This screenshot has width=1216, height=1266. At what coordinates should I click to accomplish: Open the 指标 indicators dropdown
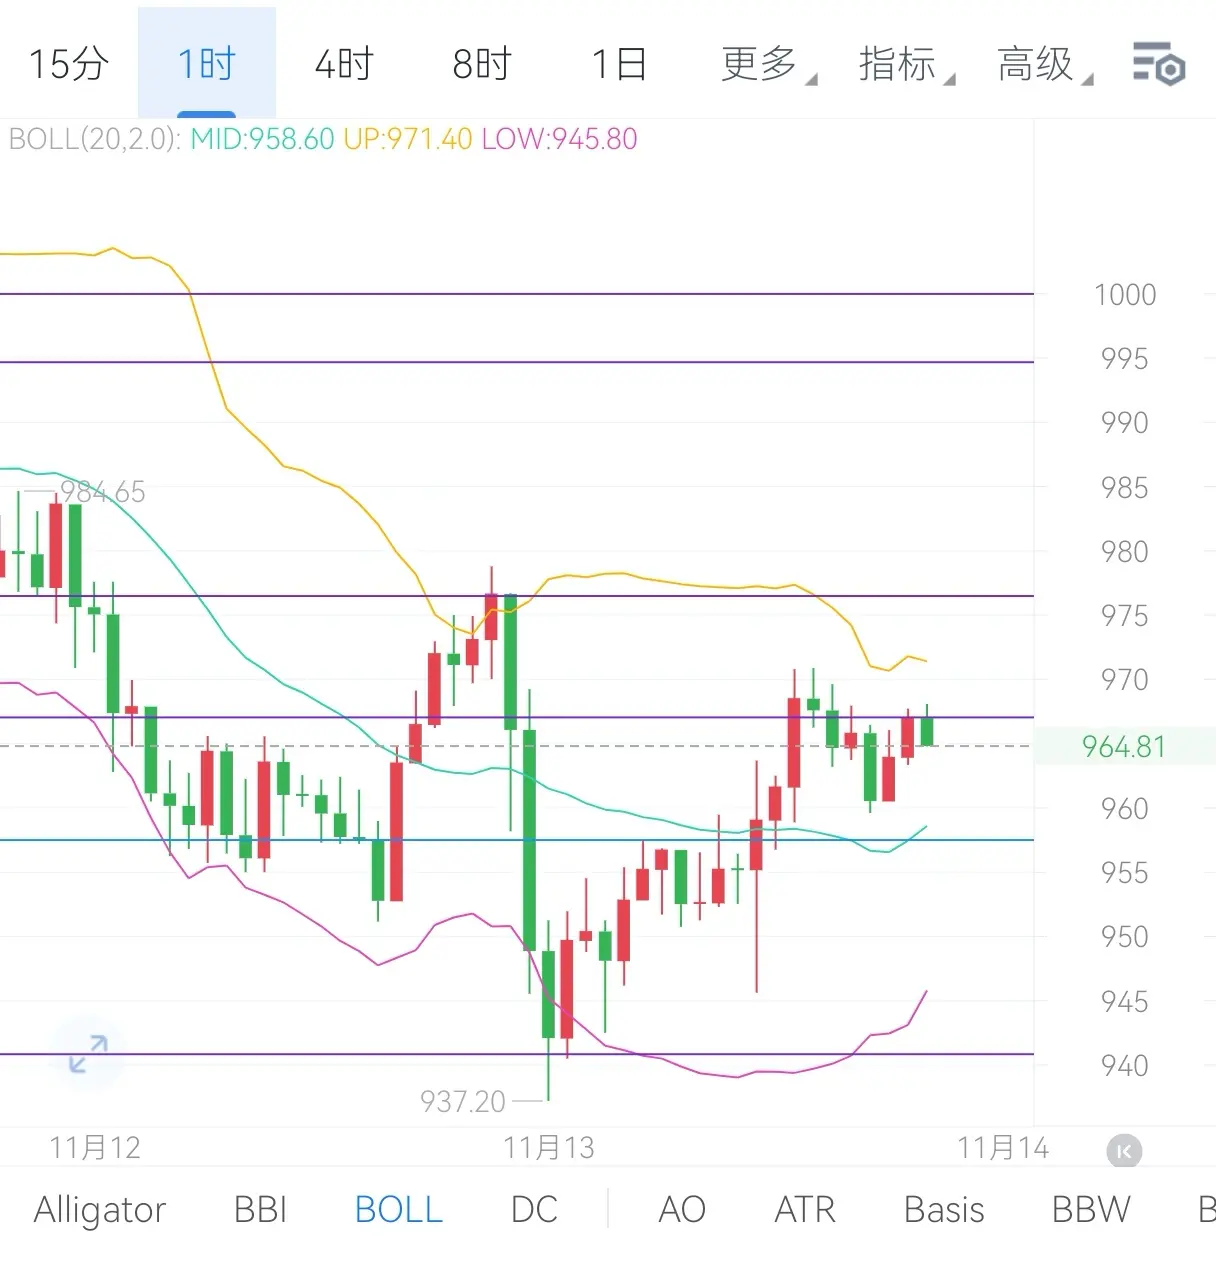tap(906, 64)
